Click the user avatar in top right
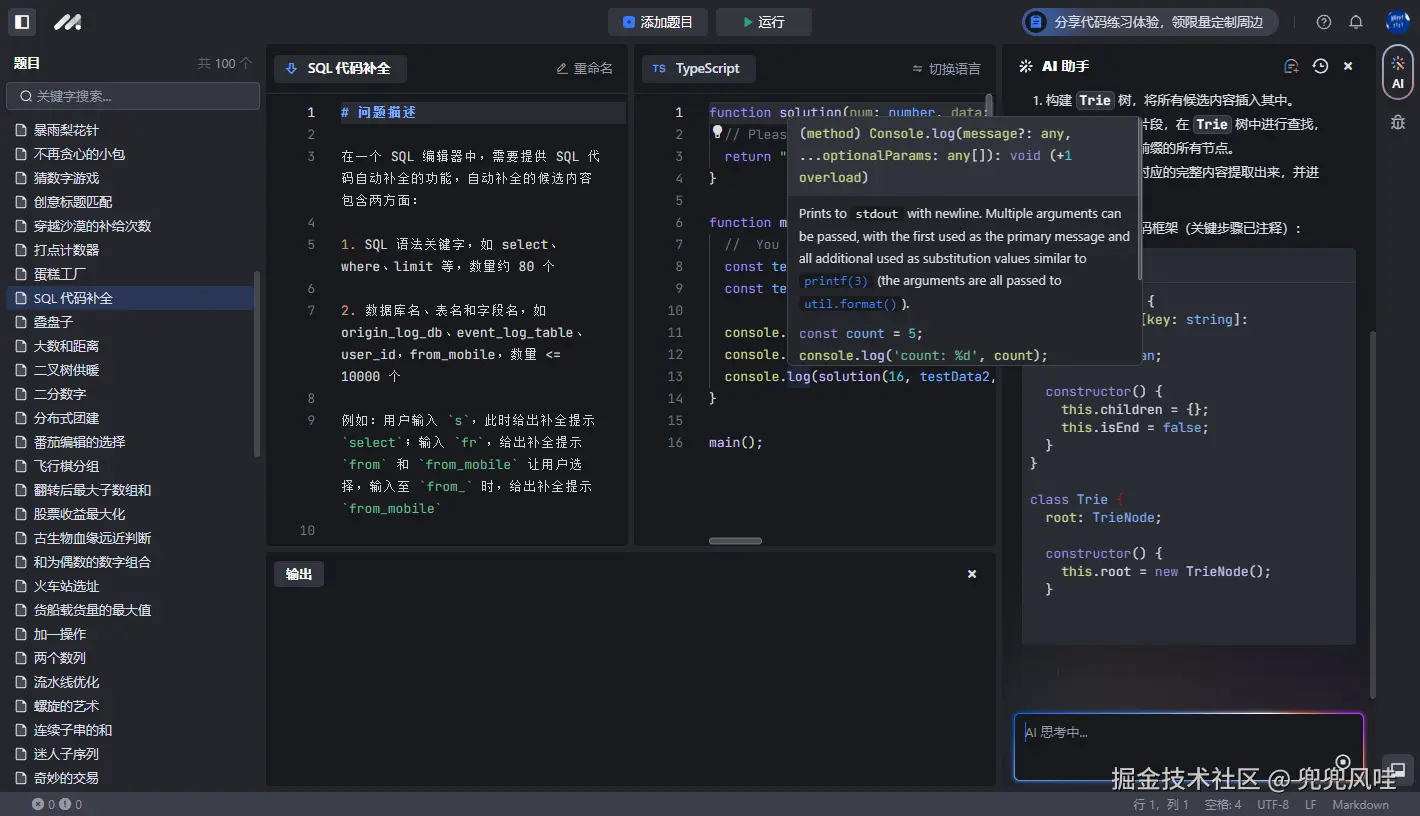The height and width of the screenshot is (816, 1420). pos(1397,21)
